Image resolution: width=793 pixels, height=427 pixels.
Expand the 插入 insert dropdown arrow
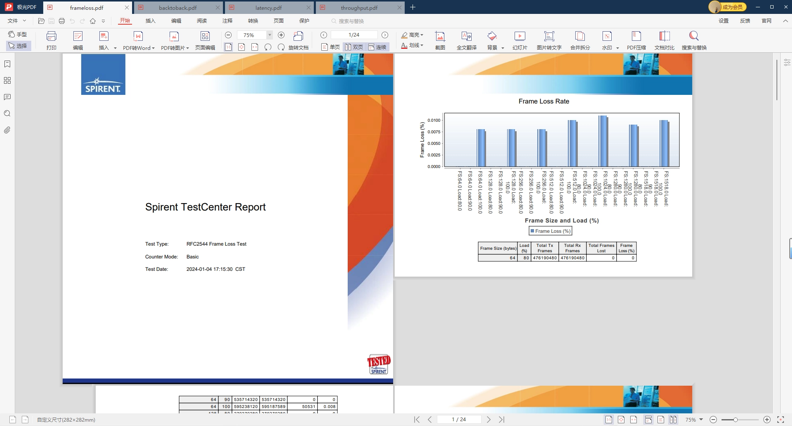click(115, 48)
